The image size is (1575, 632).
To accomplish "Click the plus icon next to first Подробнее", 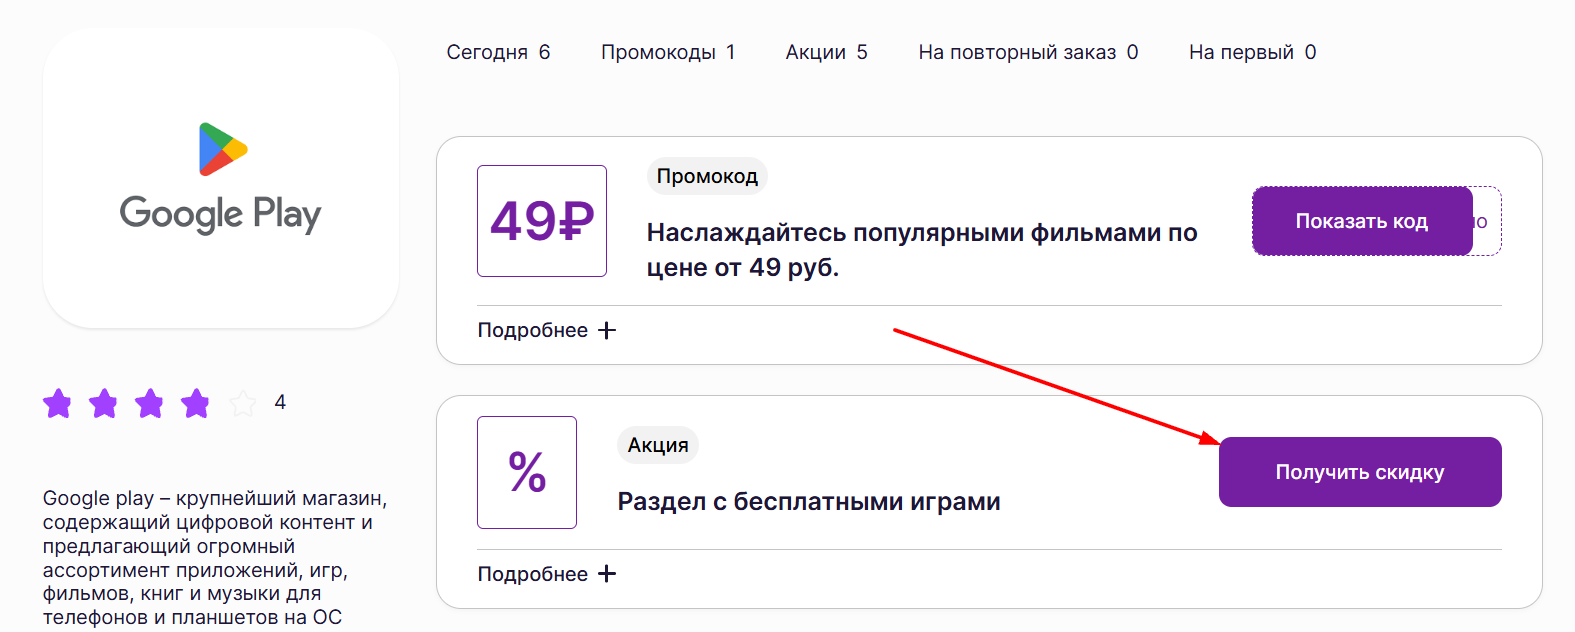I will tap(607, 329).
